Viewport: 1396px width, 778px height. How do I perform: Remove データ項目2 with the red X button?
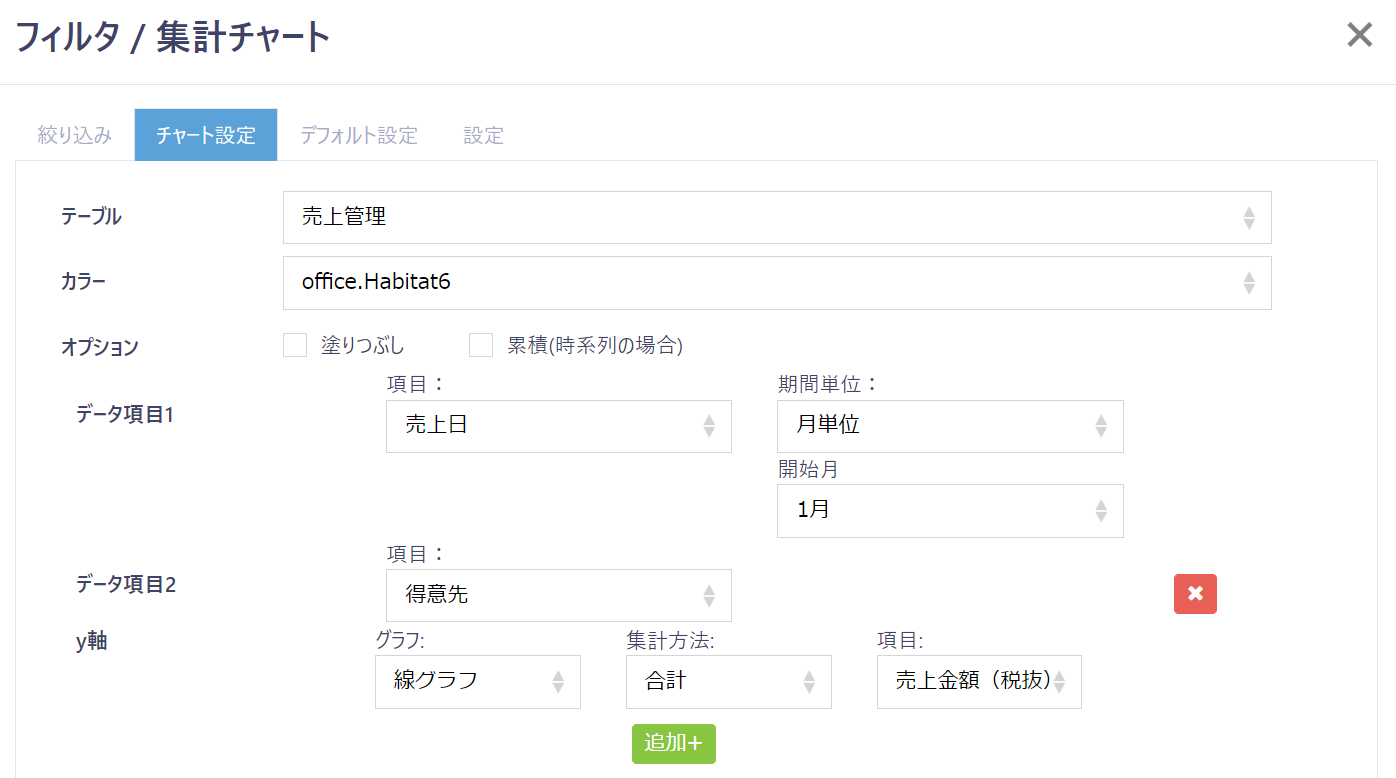pyautogui.click(x=1195, y=594)
